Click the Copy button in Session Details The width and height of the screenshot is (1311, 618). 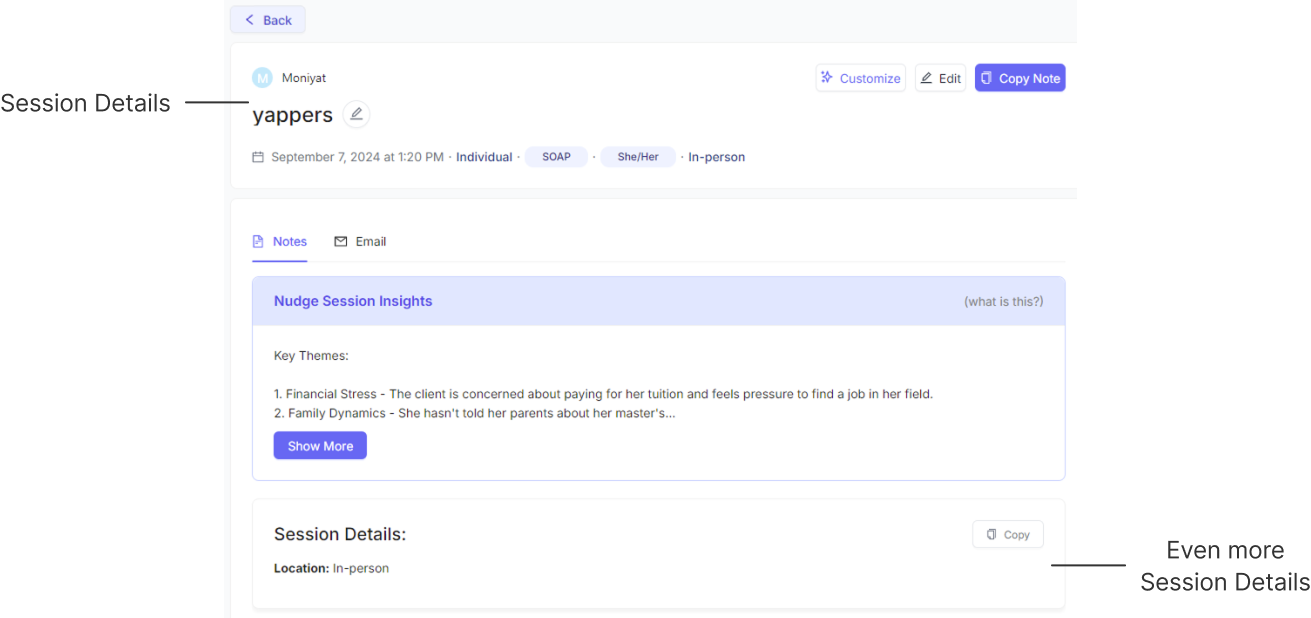pos(1007,534)
